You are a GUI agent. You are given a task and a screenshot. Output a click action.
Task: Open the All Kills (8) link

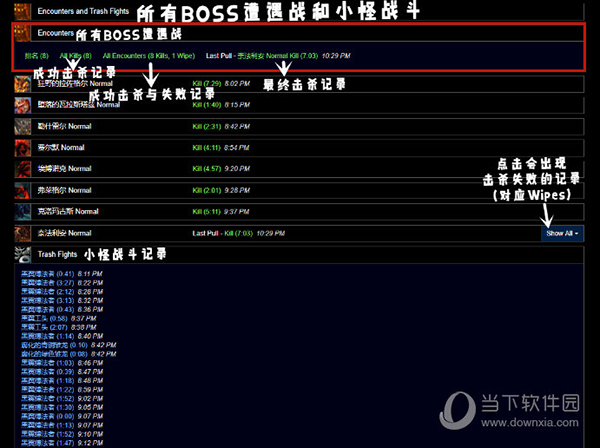point(75,56)
